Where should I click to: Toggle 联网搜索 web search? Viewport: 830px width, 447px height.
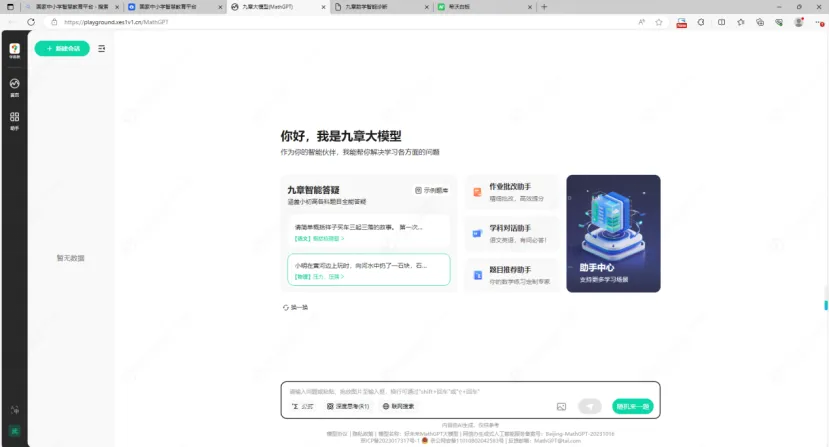[399, 406]
